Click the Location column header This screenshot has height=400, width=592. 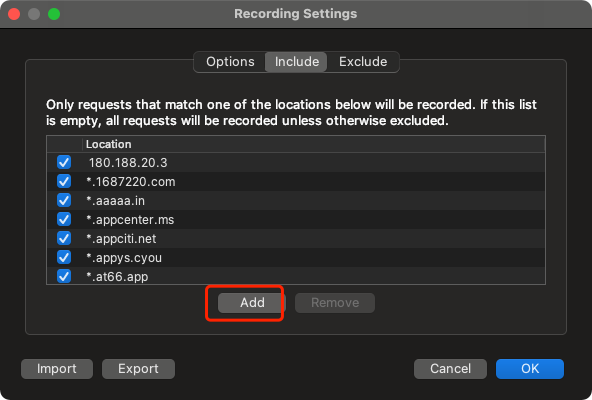coord(109,144)
